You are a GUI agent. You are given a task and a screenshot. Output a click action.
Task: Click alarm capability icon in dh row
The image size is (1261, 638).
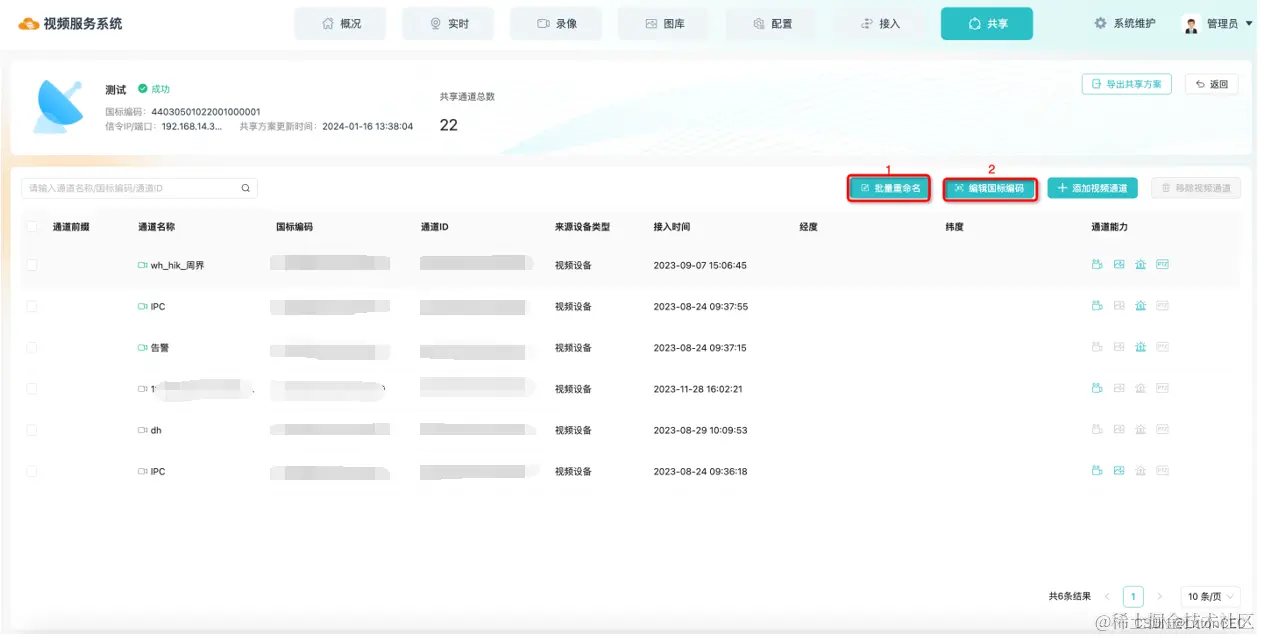(x=1140, y=430)
